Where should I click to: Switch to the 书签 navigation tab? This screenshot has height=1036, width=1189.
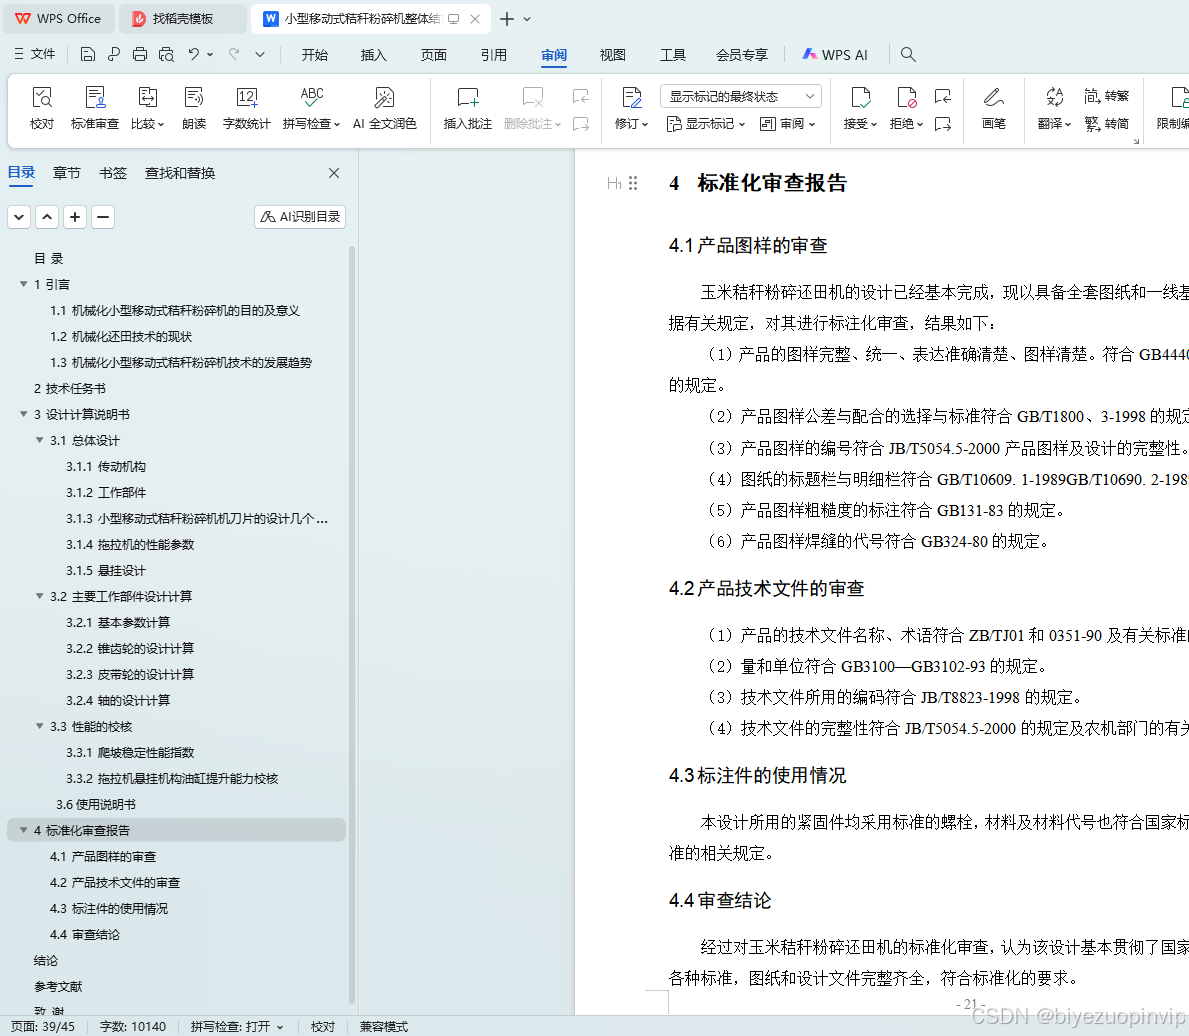tap(113, 173)
